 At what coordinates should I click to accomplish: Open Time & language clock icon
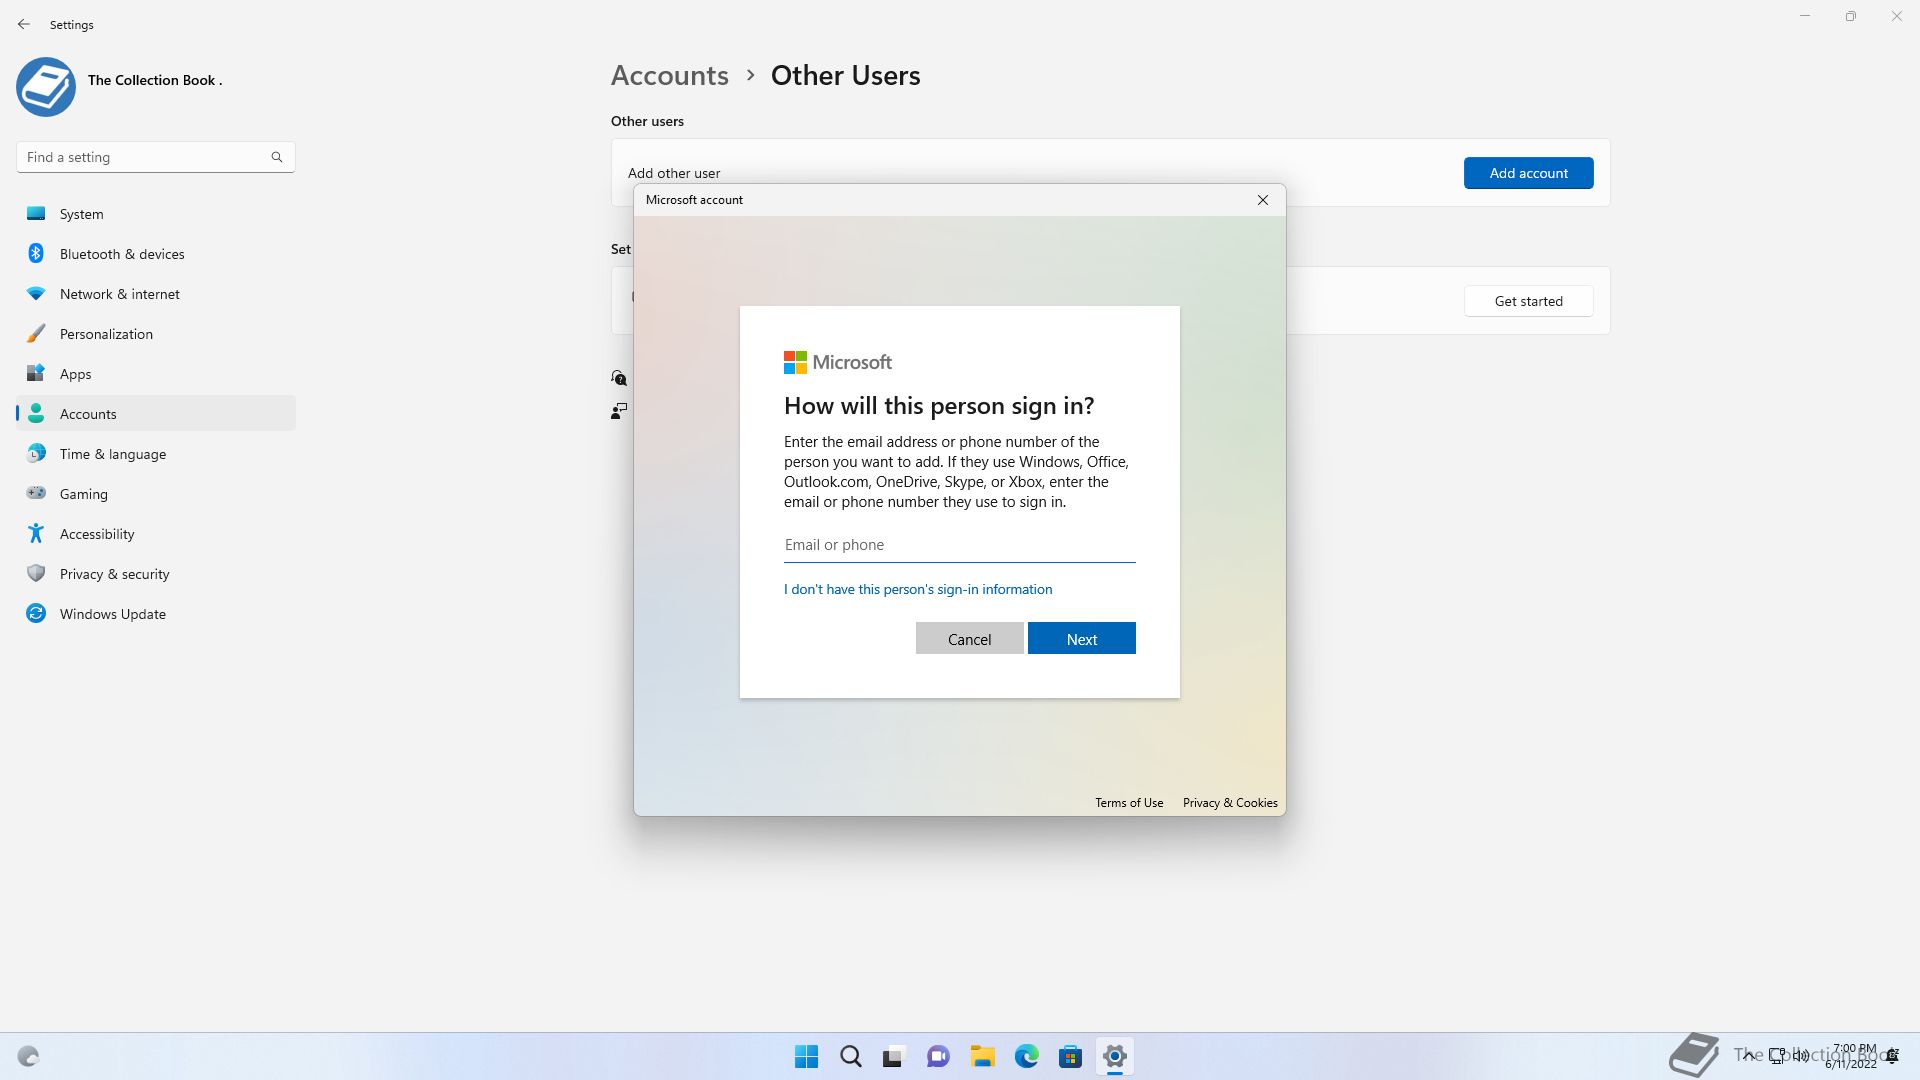point(36,453)
